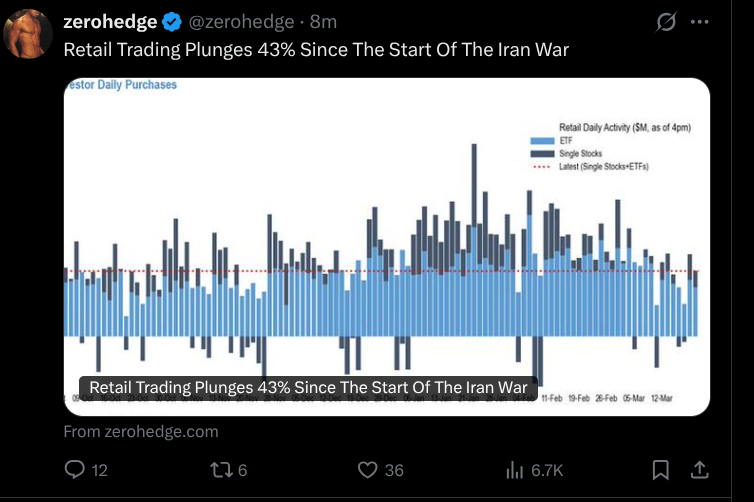This screenshot has width=754, height=502.
Task: Click the 12-Mar date label on the chart
Action: point(661,398)
